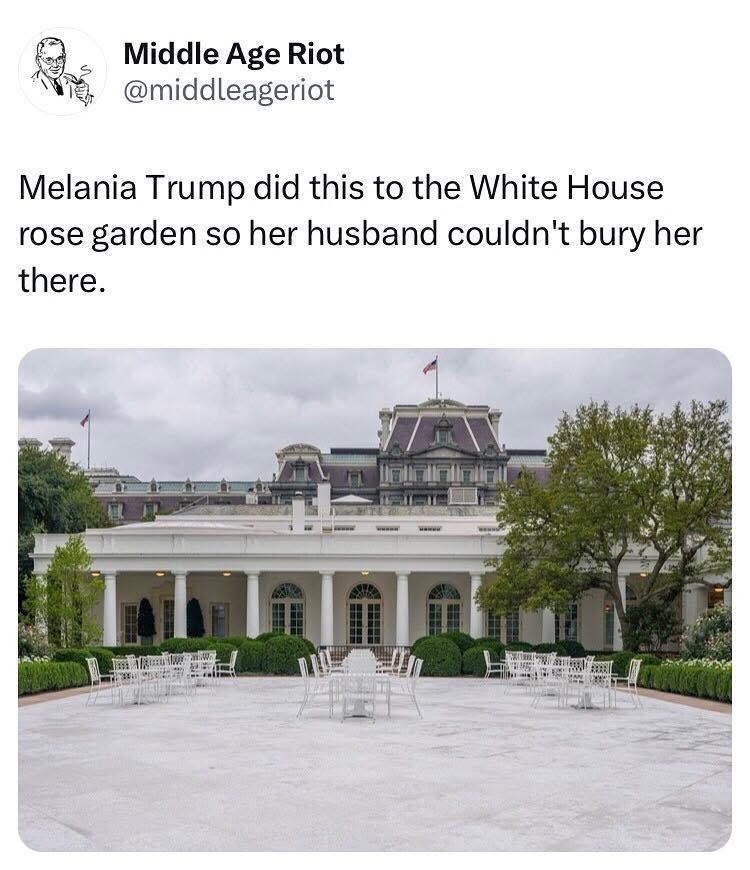
Task: Click the left group of white chairs
Action: click(x=161, y=675)
